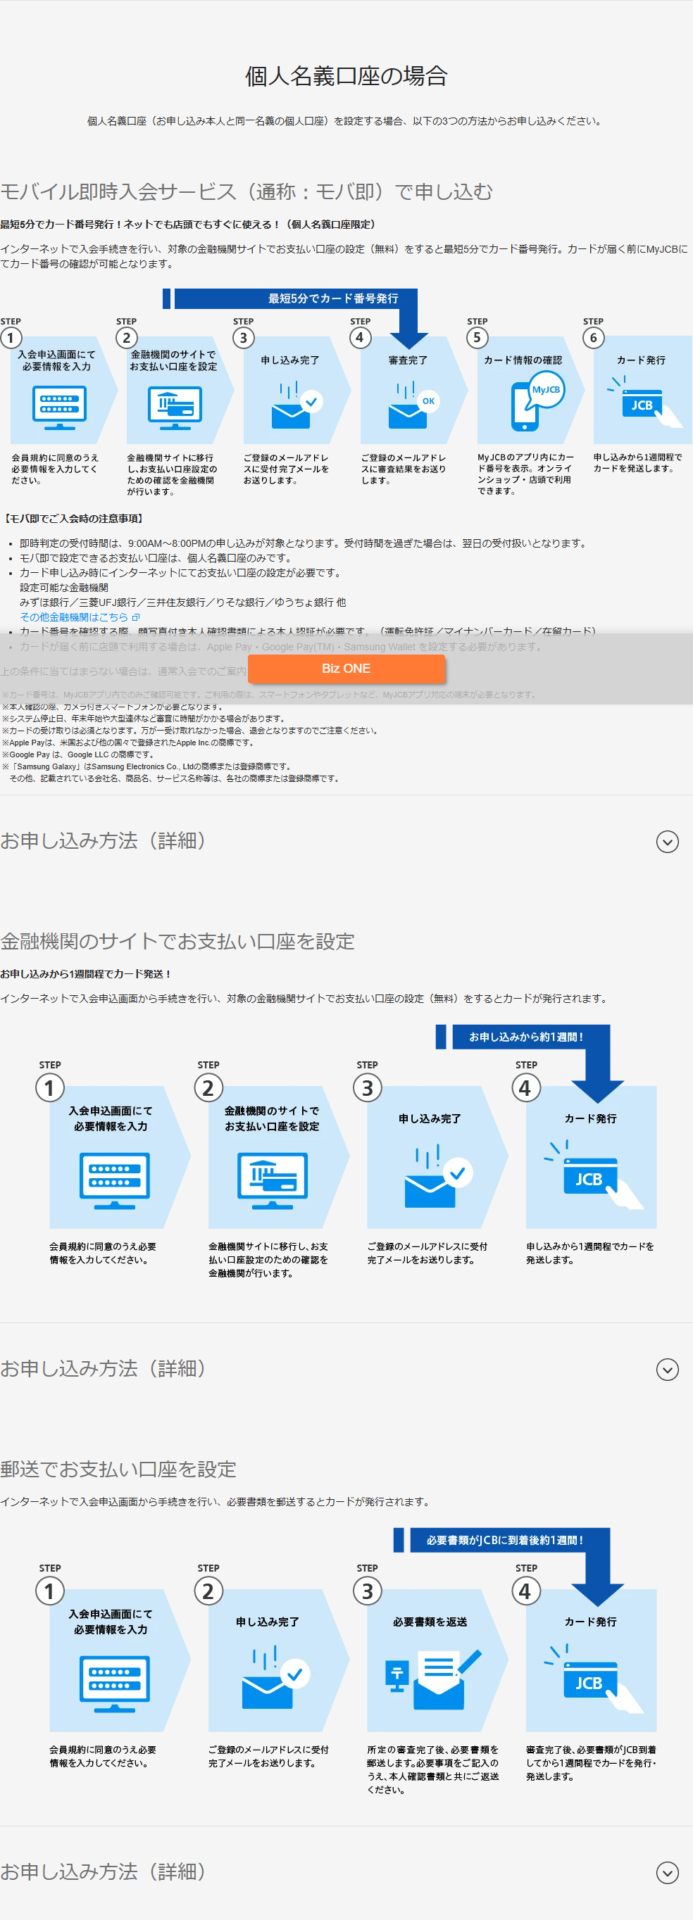The width and height of the screenshot is (693, 1920).
Task: Click the orange Biz ONE button
Action: [x=346, y=668]
